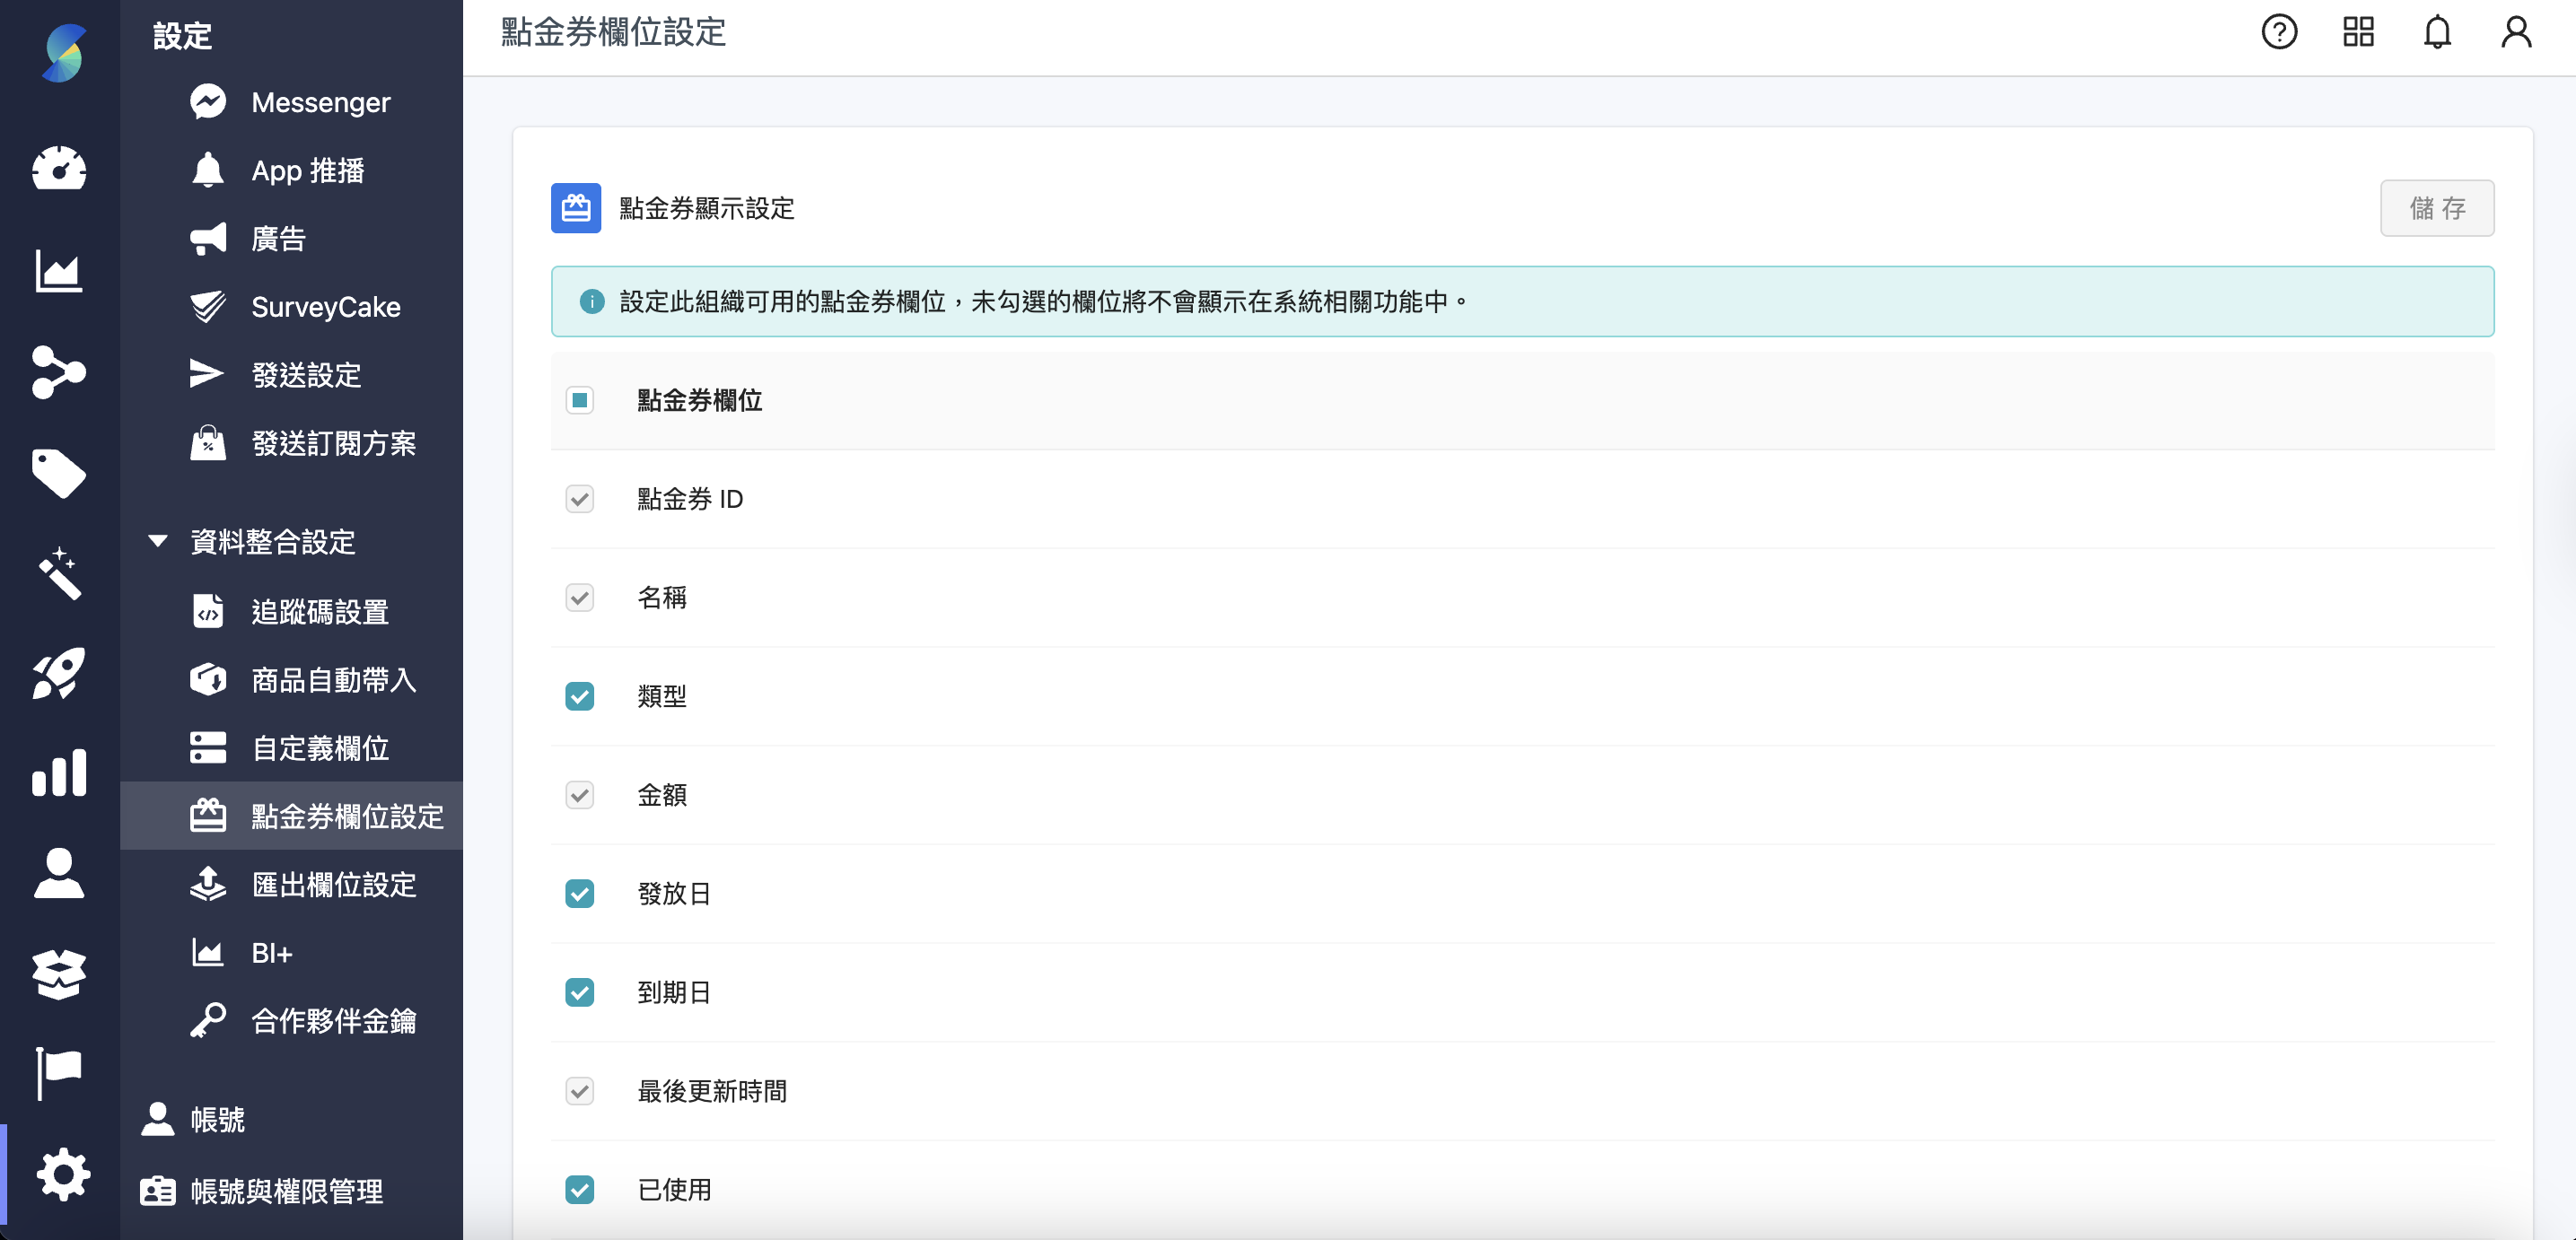
Task: Open 自定義欄位 in the sidebar
Action: pyautogui.click(x=320, y=748)
